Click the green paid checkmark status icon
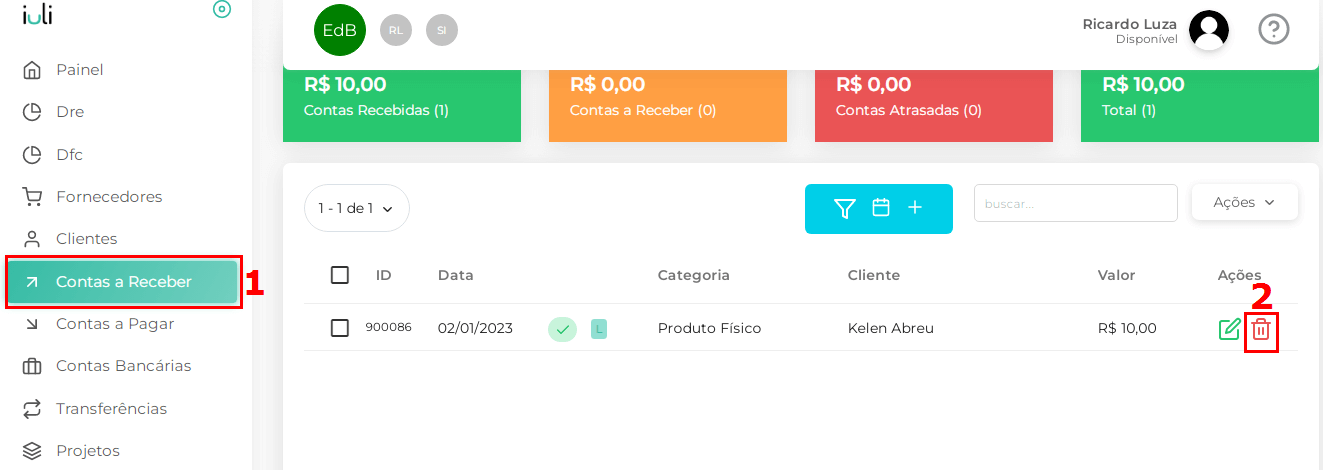The image size is (1323, 470). pos(562,328)
